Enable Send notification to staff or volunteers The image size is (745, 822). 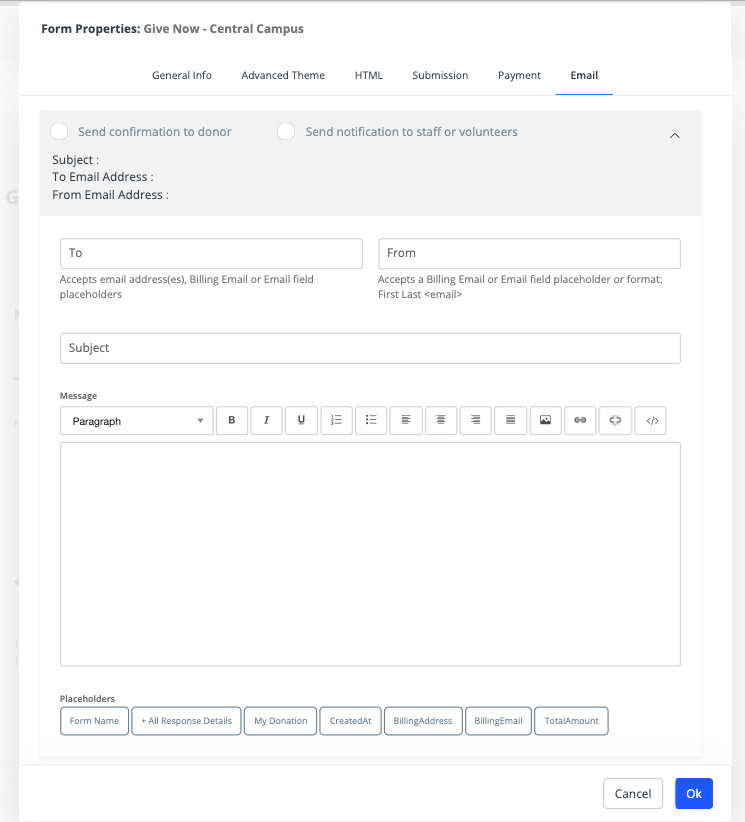click(286, 132)
